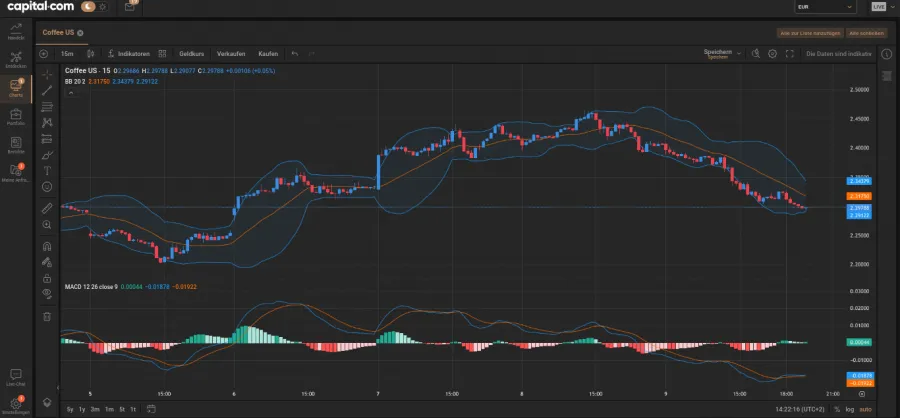Select the brush drawing tool
900x418 pixels.
(x=47, y=154)
